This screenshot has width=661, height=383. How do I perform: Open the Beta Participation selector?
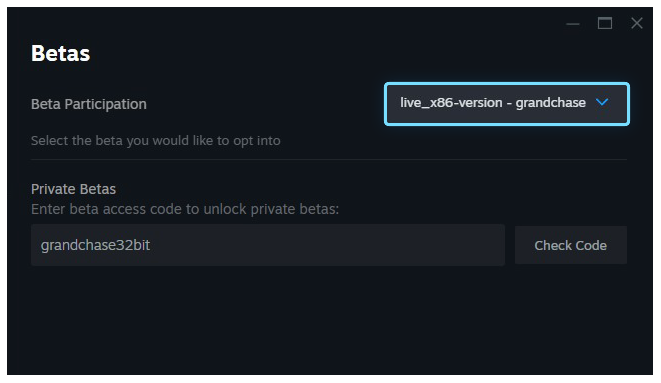tap(507, 104)
